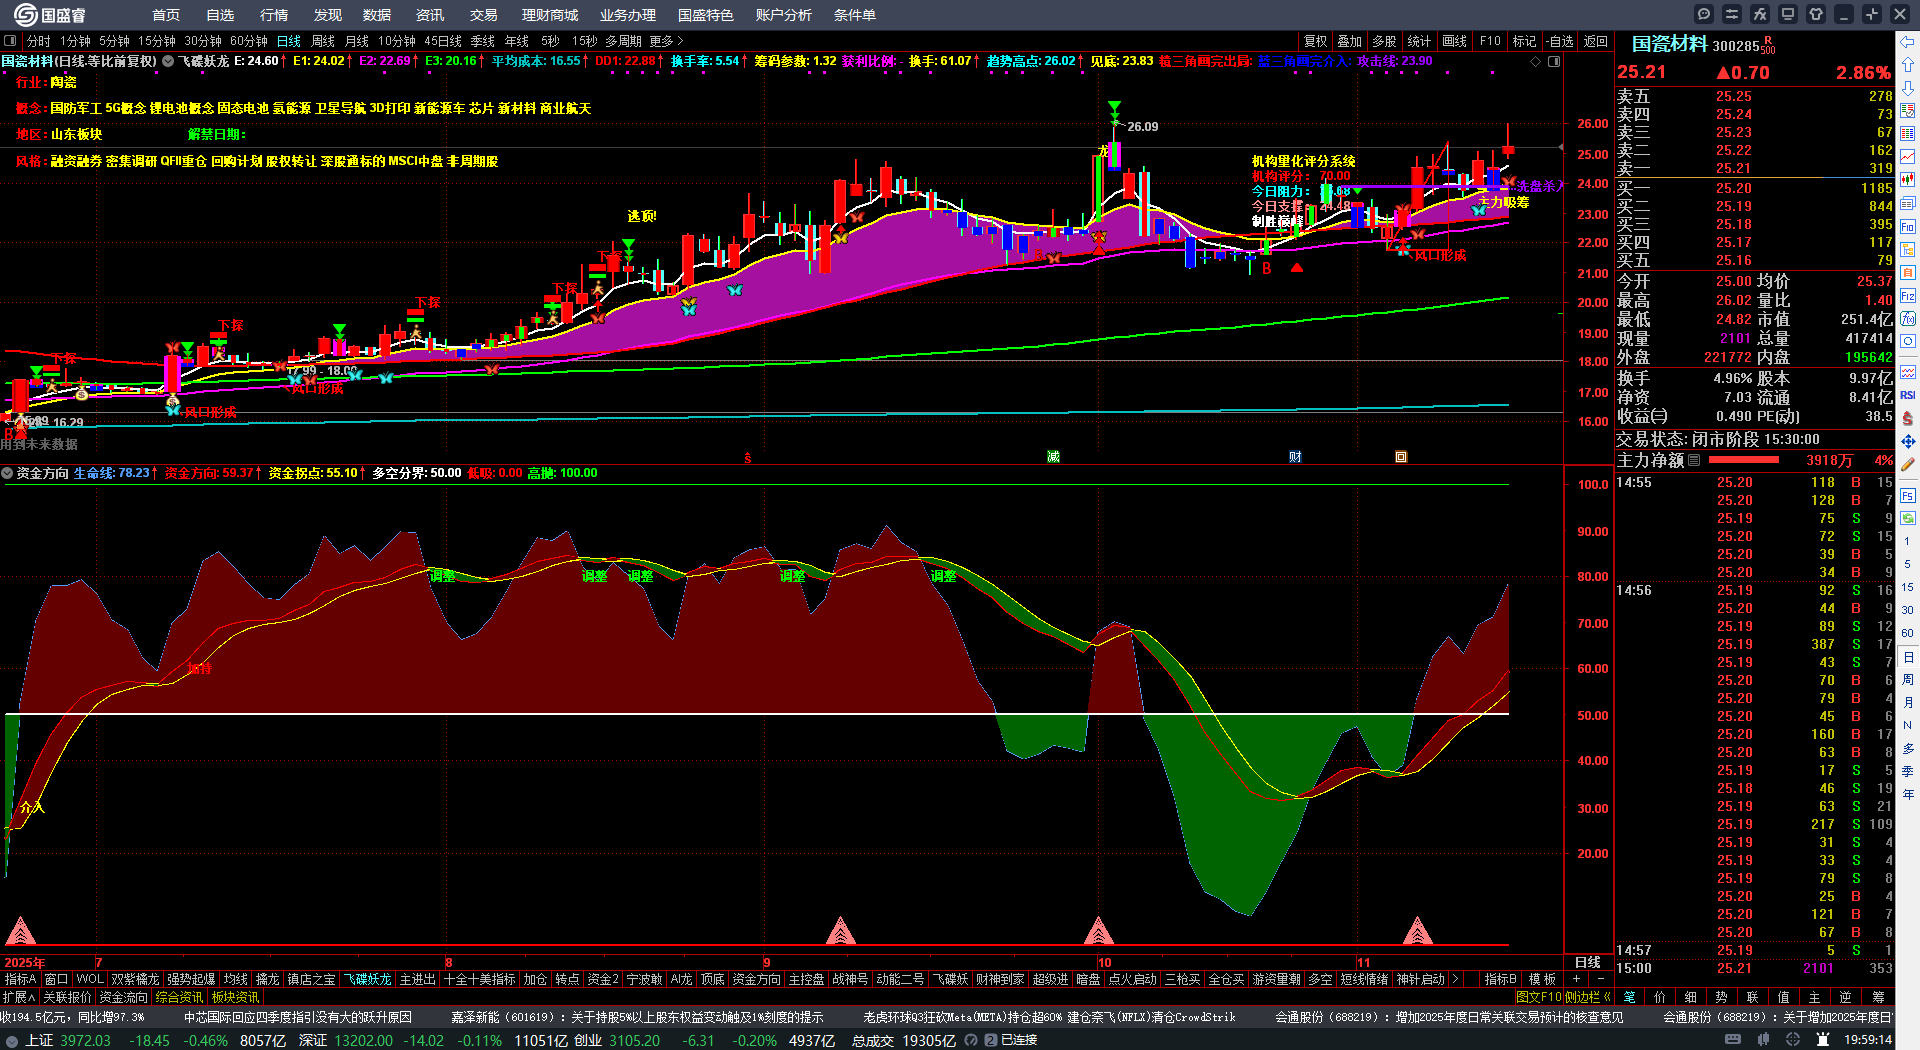This screenshot has width=1920, height=1050.
Task: Switch to 周线 weekly chart tab
Action: 323,41
